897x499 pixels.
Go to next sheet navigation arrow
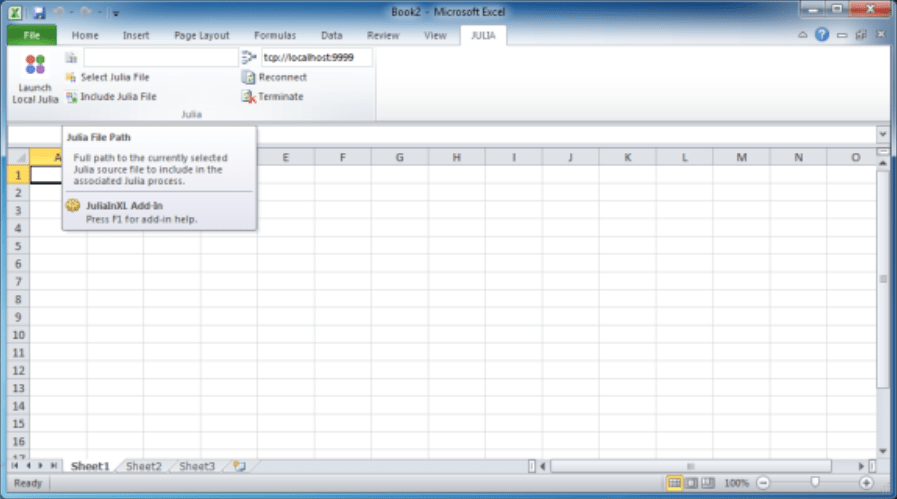pos(40,466)
